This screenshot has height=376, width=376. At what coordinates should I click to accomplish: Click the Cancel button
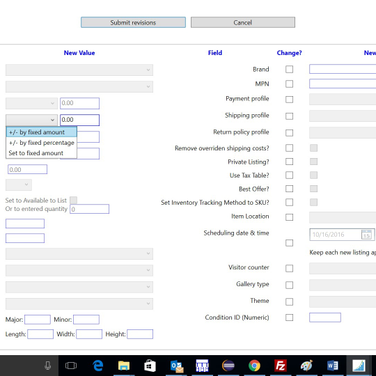click(243, 22)
